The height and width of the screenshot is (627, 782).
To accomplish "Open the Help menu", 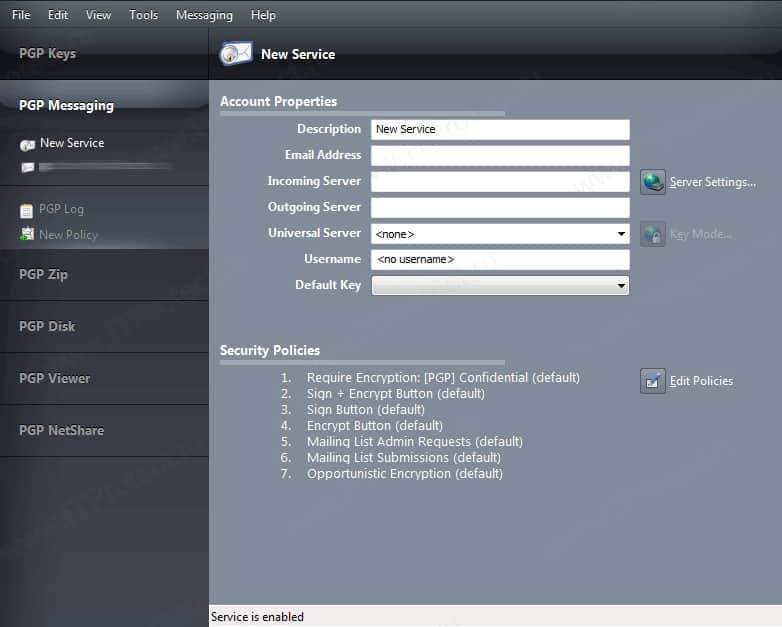I will tap(263, 15).
